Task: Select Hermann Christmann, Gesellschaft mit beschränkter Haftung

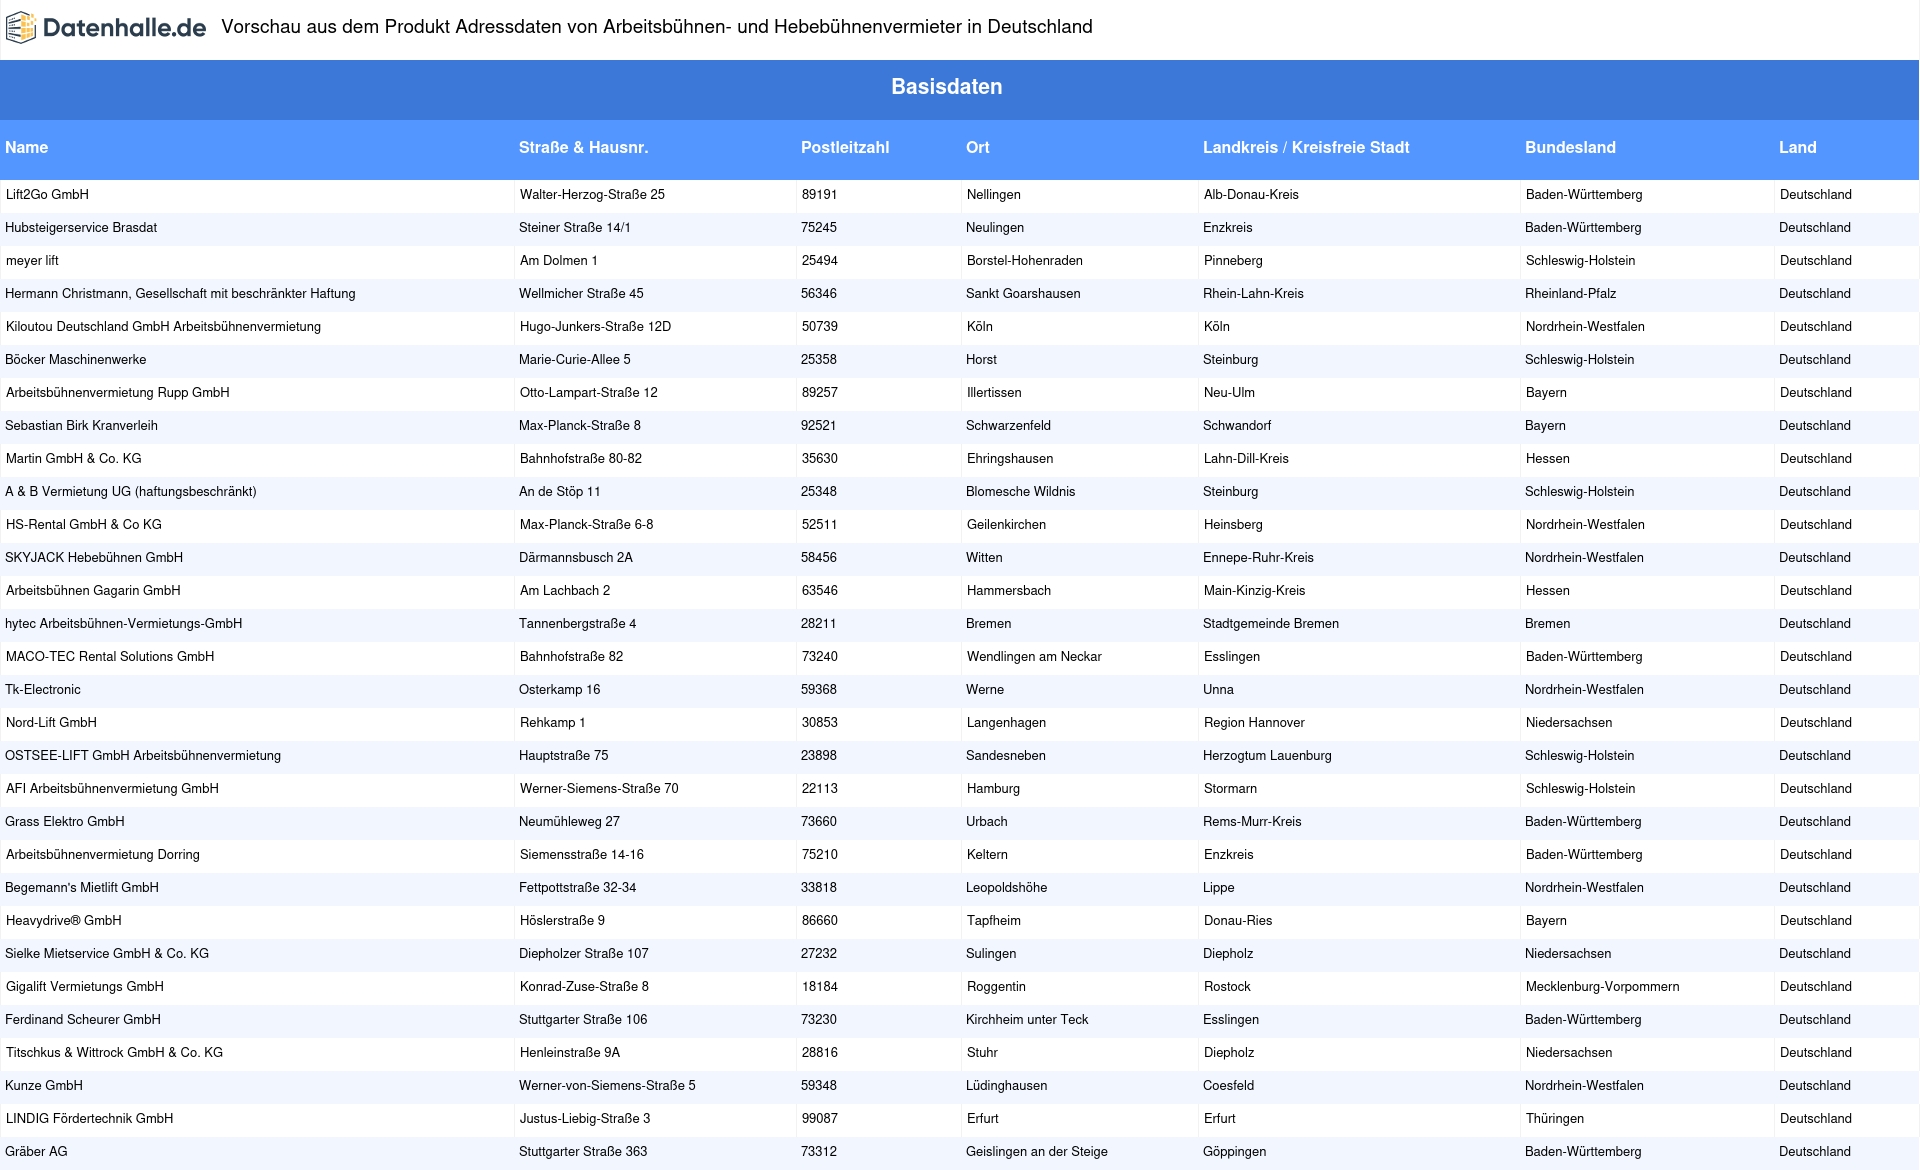Action: (x=180, y=294)
